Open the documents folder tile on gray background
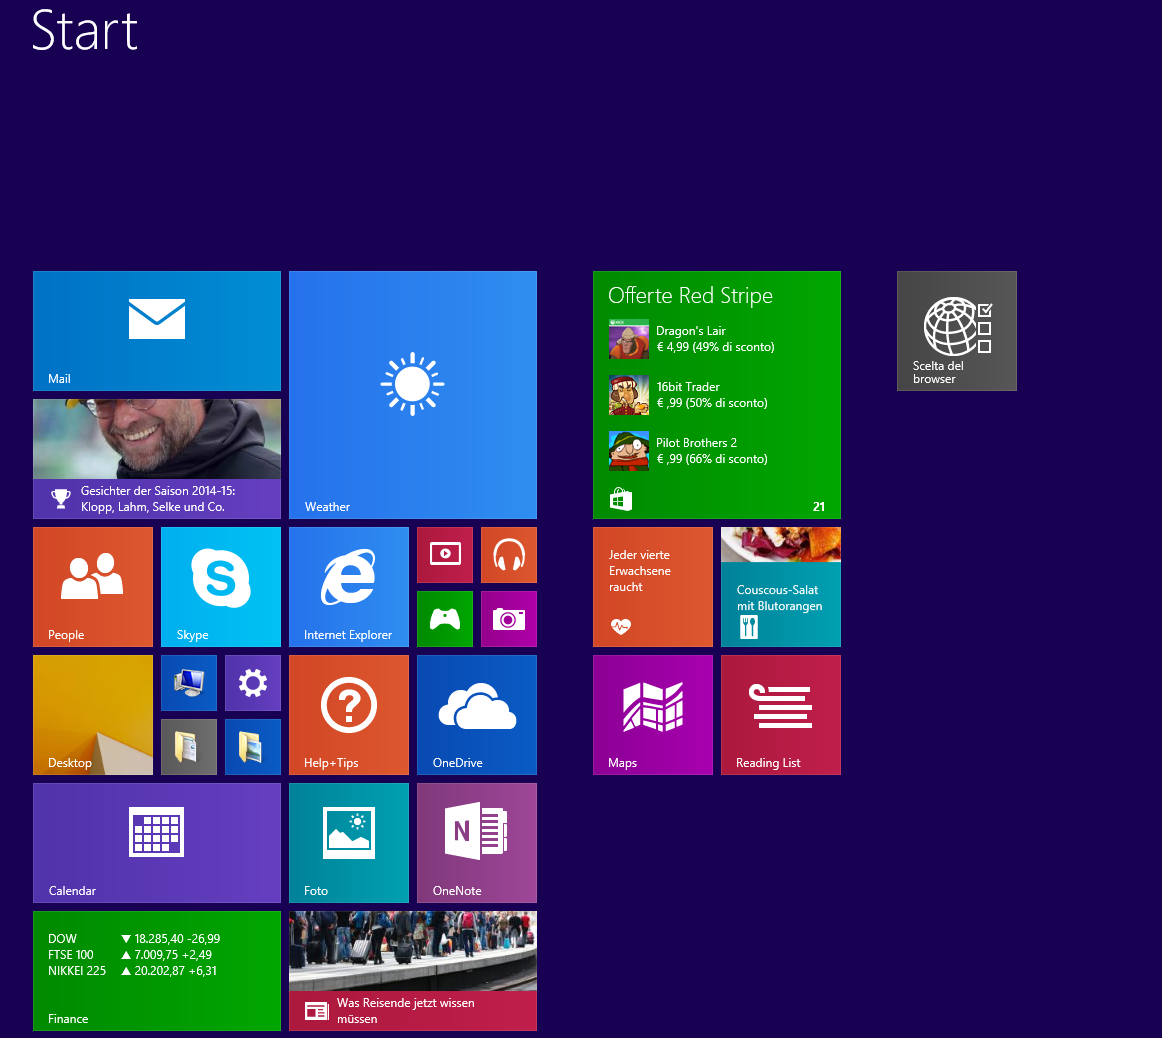Screen dimensions: 1162x1038 tap(189, 747)
